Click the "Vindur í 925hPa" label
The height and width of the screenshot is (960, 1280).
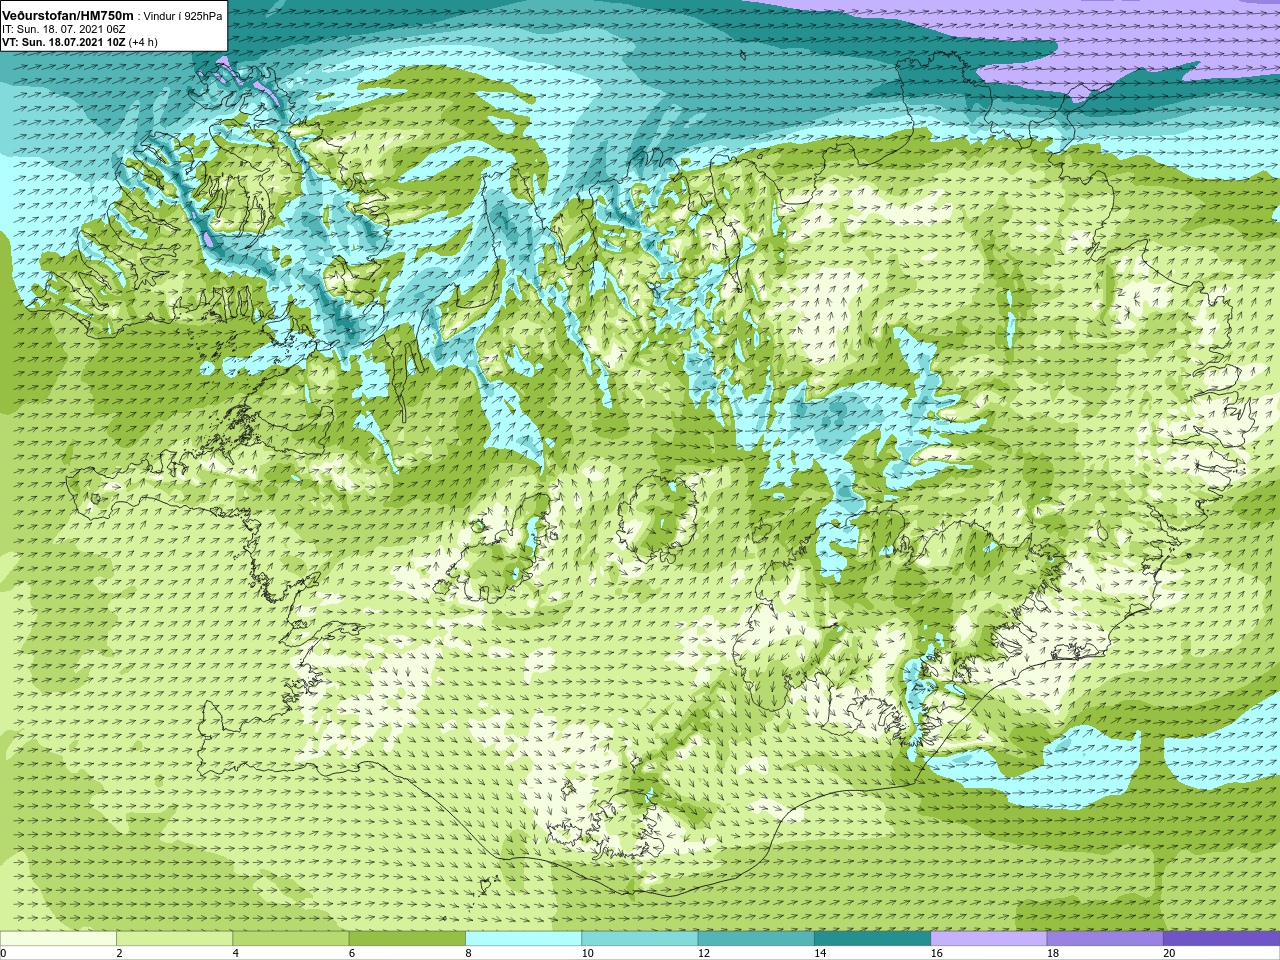pos(183,16)
